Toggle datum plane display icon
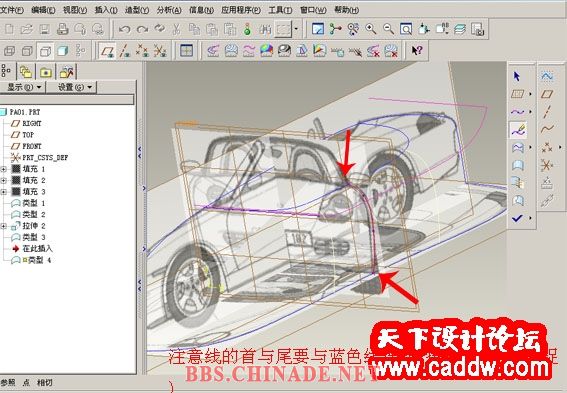567x393 pixels. click(107, 51)
